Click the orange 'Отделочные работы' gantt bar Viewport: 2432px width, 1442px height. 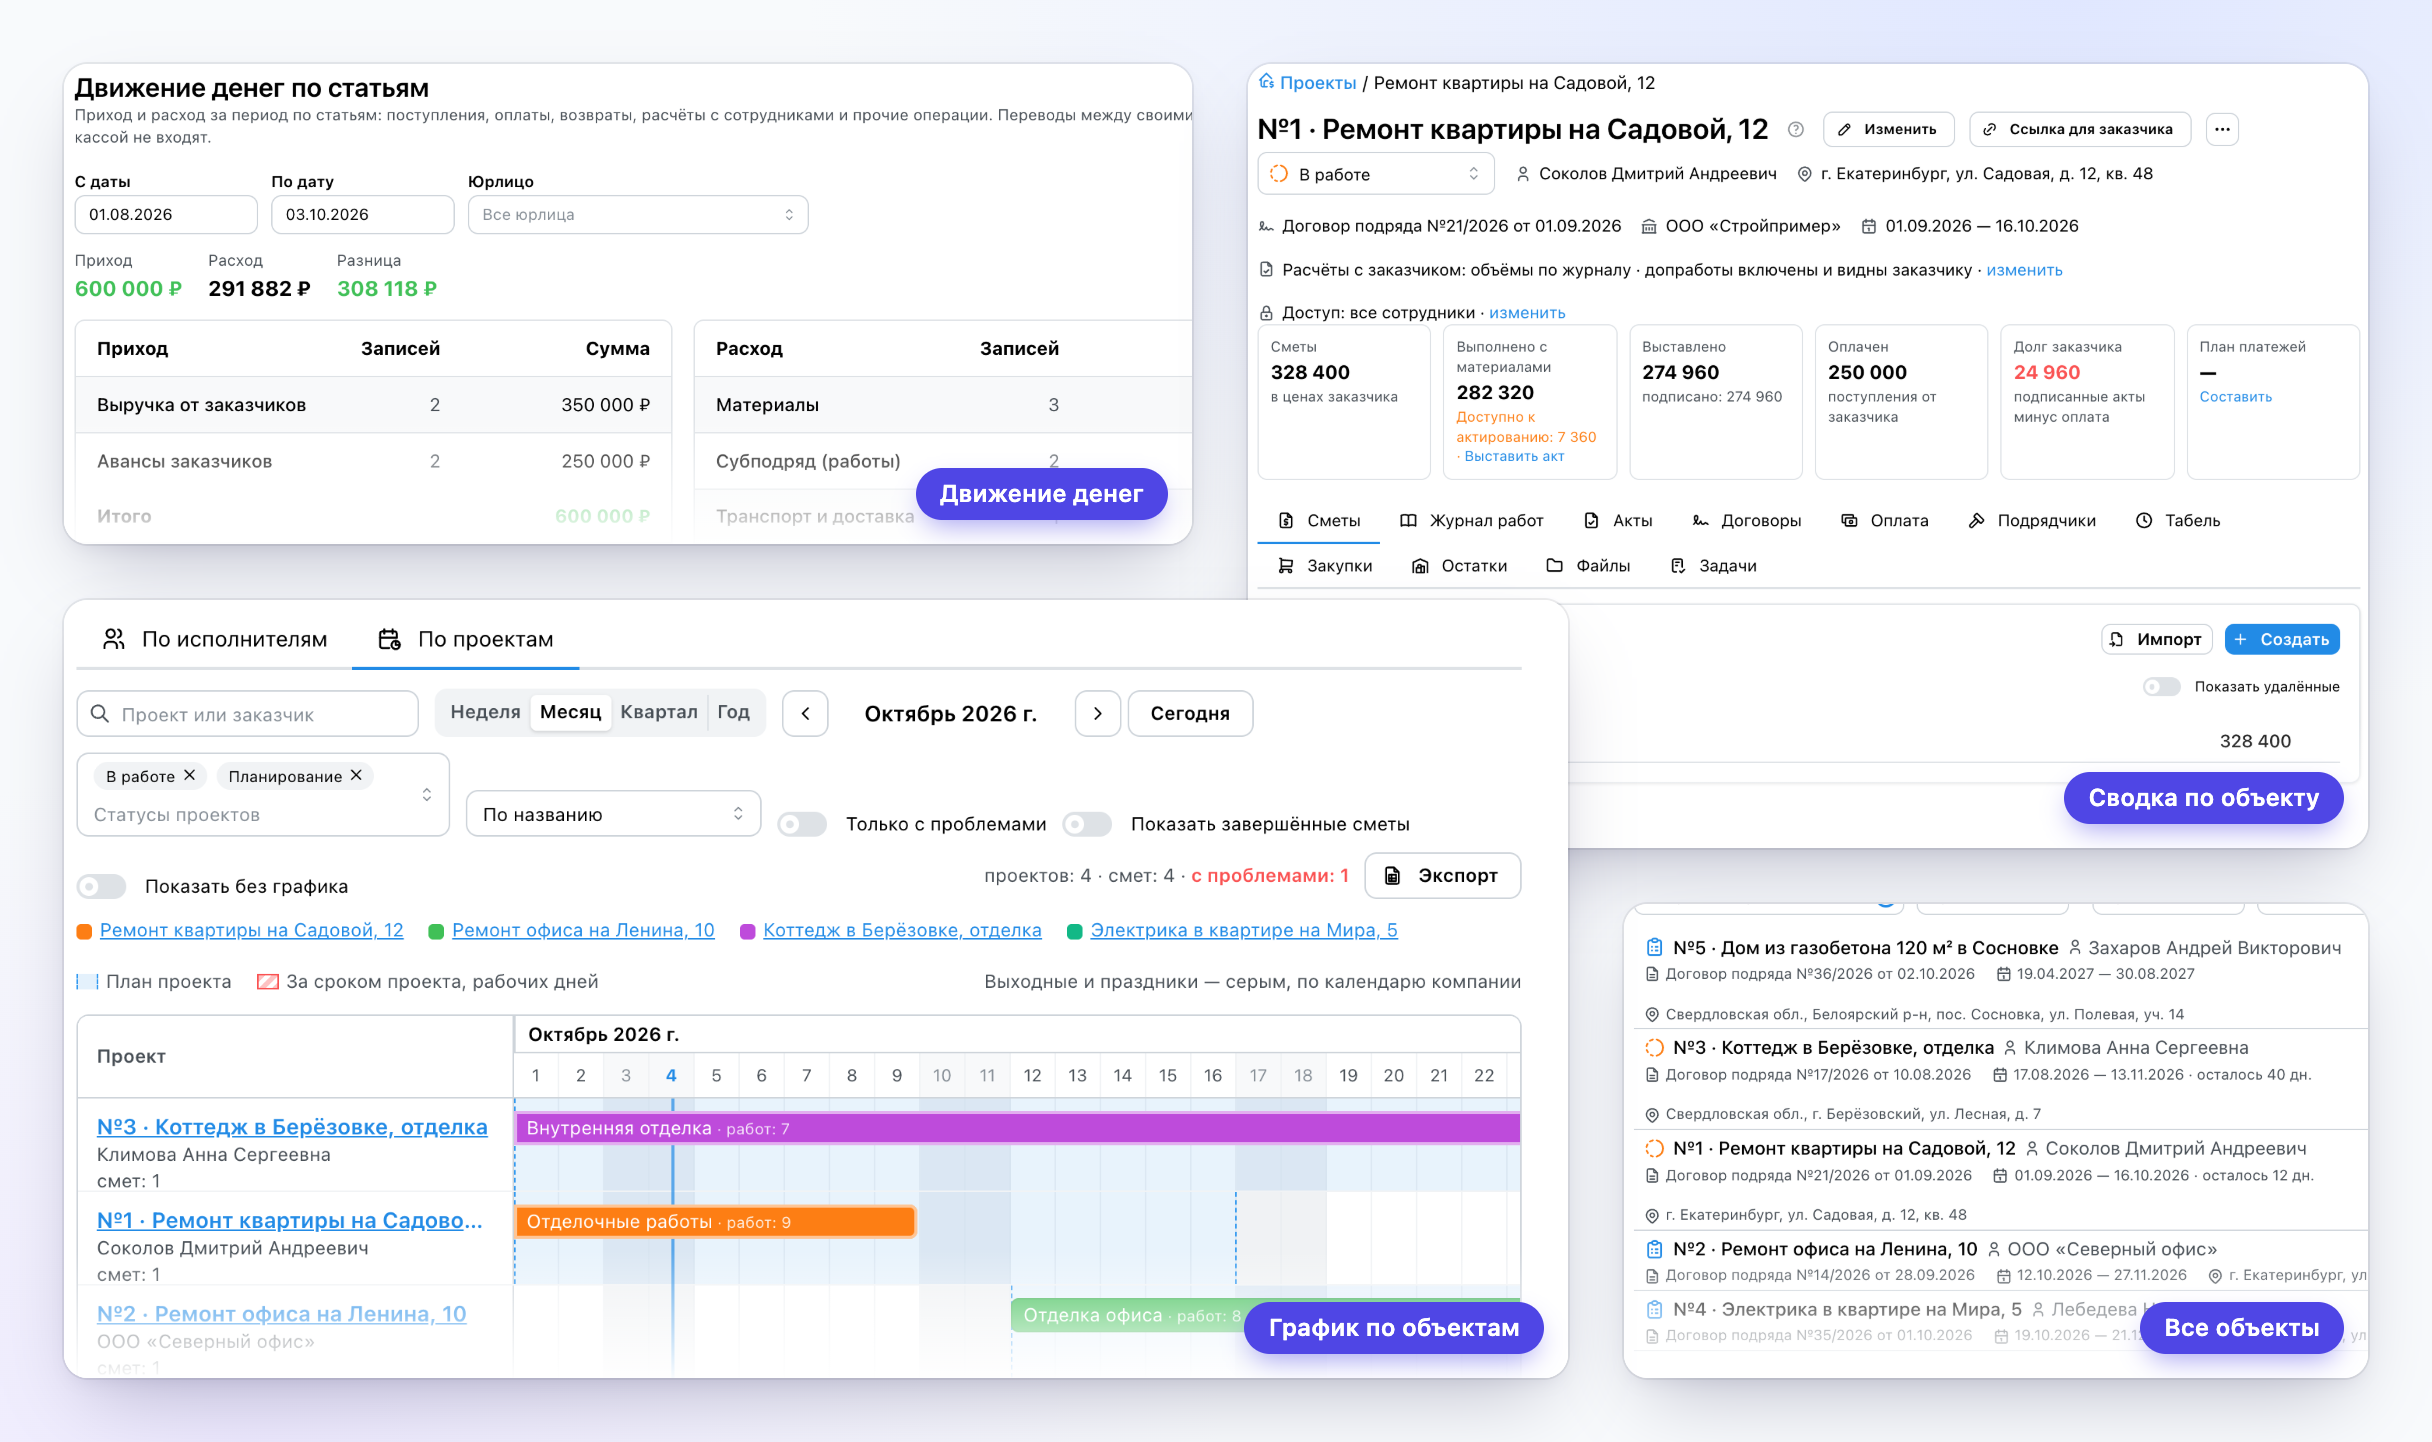tap(715, 1222)
